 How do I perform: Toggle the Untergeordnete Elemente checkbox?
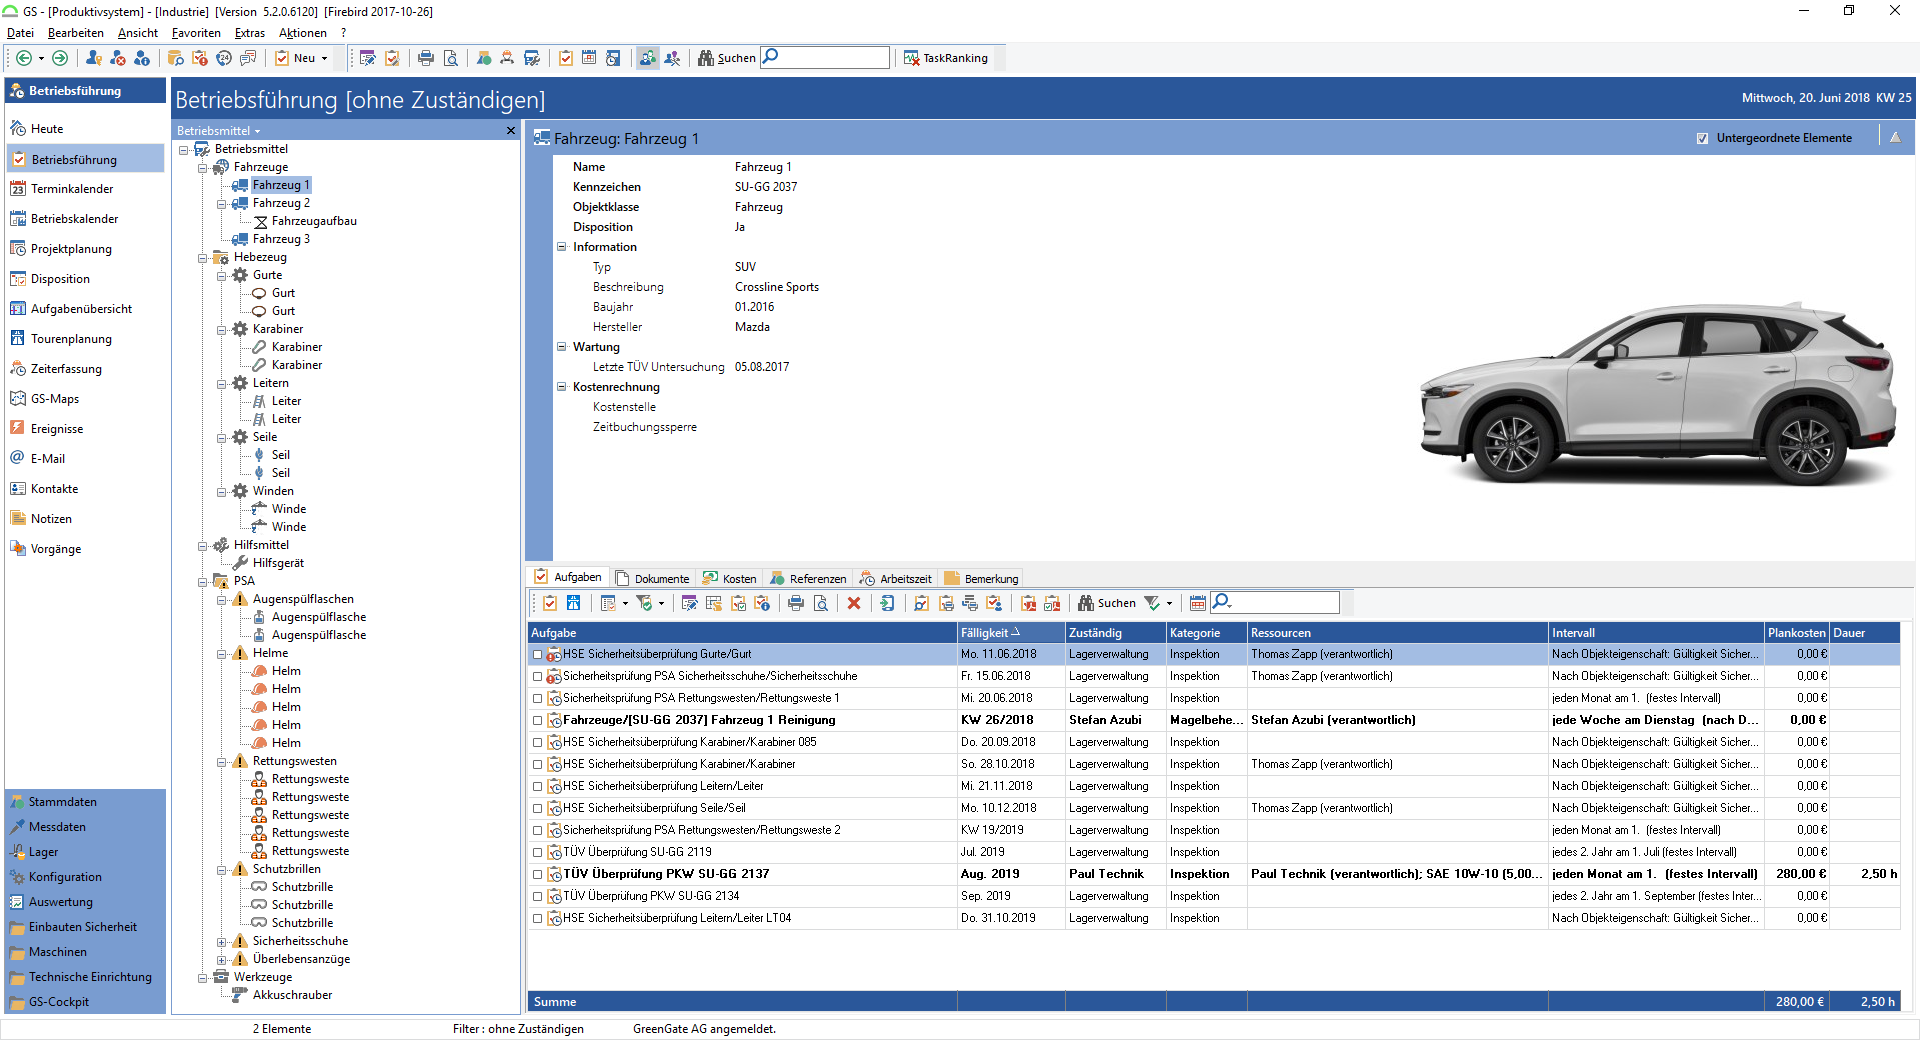(1702, 138)
